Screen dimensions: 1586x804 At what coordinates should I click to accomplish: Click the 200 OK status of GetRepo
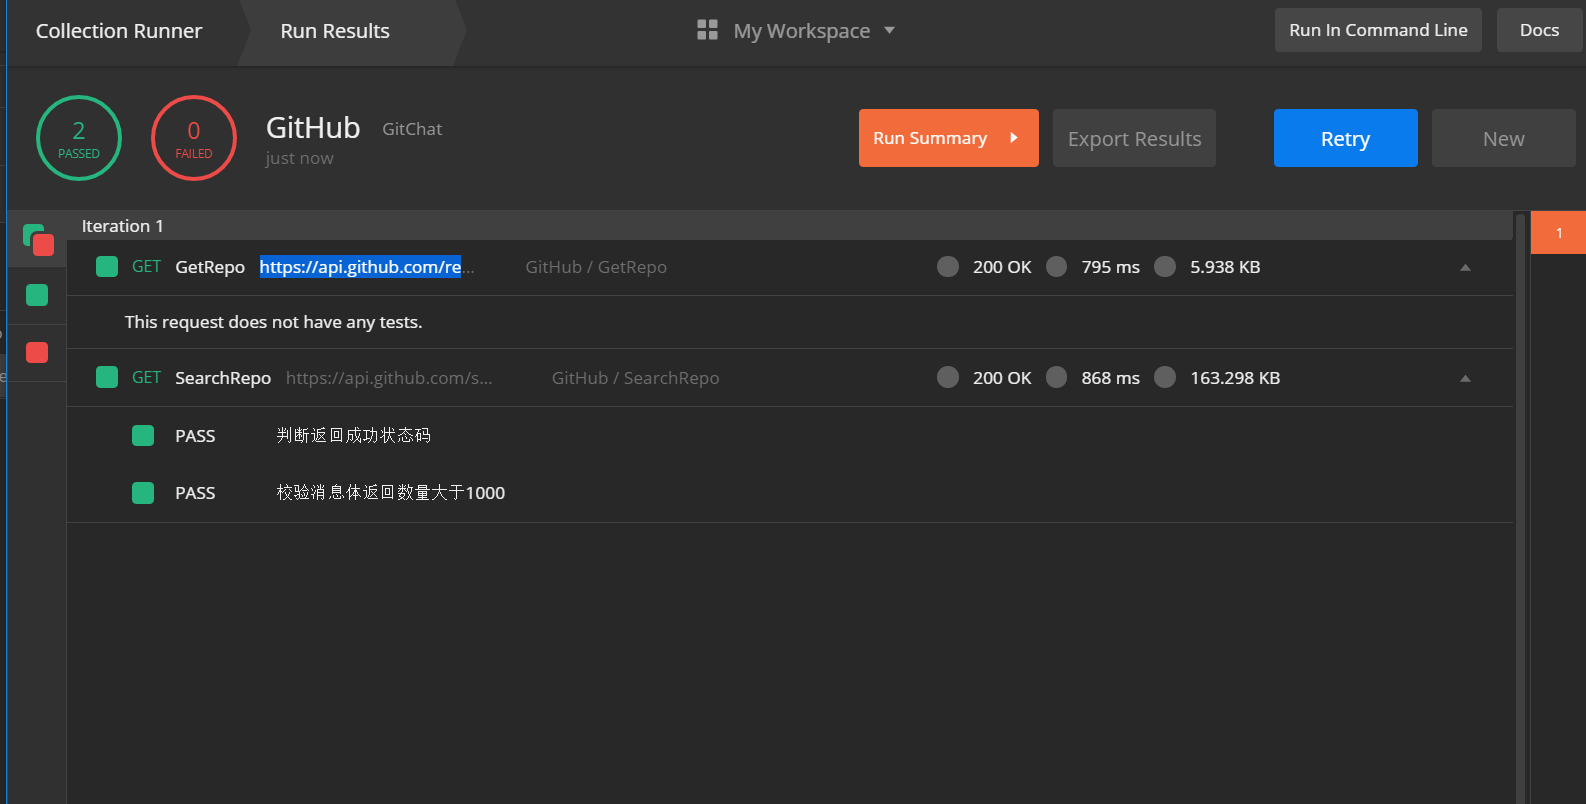point(1002,267)
